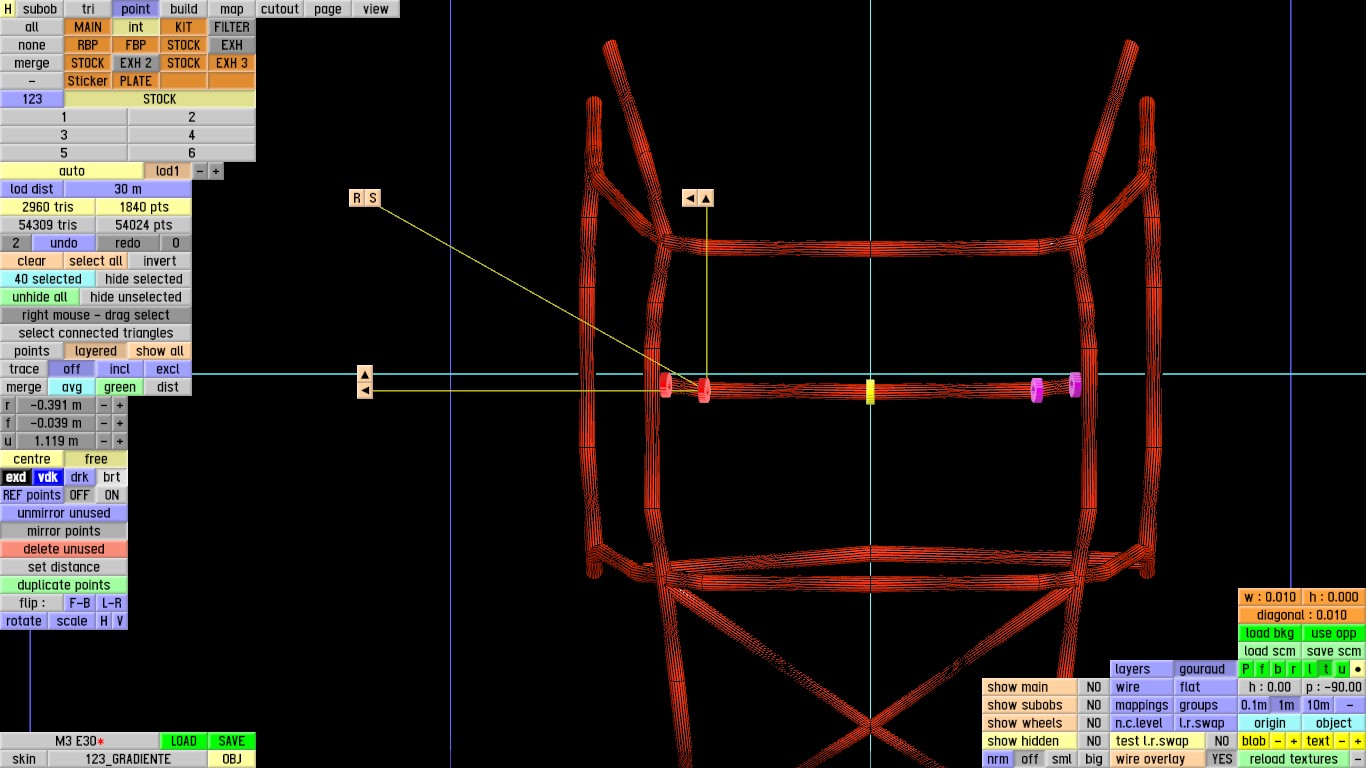Set grid spacing to 0.1m
The image size is (1366, 768).
coord(1254,705)
